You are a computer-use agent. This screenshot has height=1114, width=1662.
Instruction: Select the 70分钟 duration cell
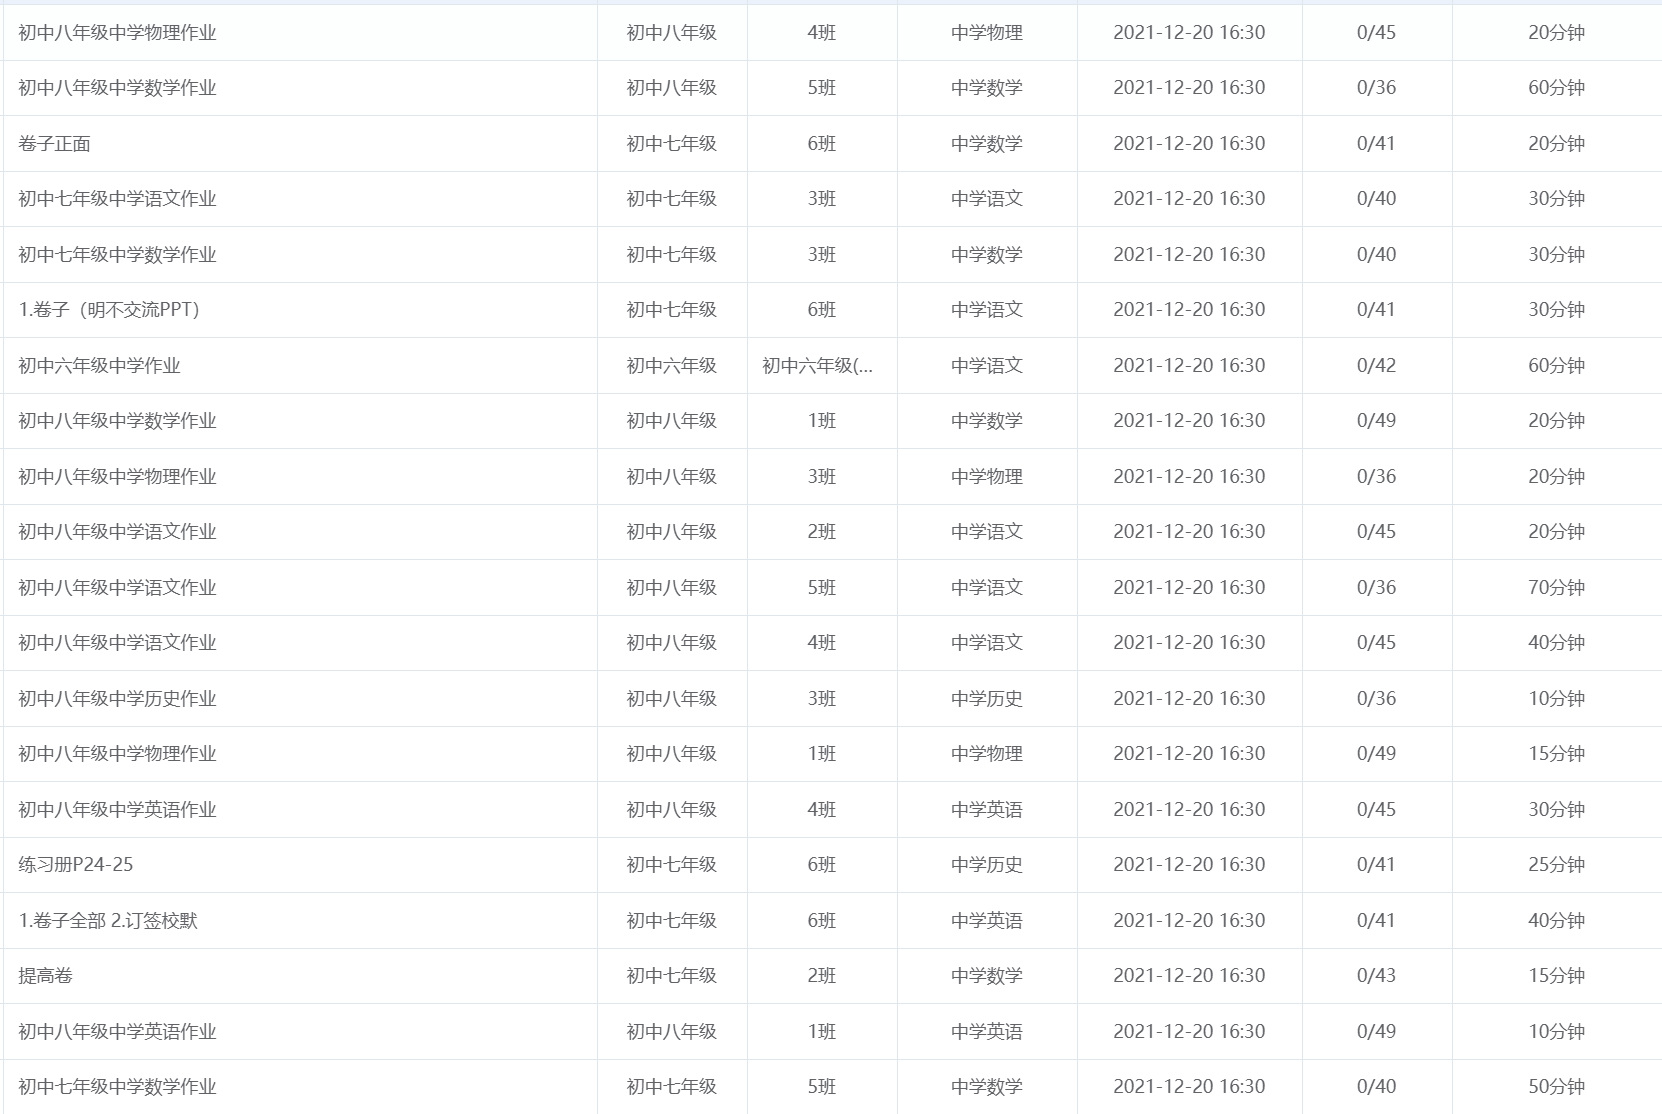(x=1556, y=588)
